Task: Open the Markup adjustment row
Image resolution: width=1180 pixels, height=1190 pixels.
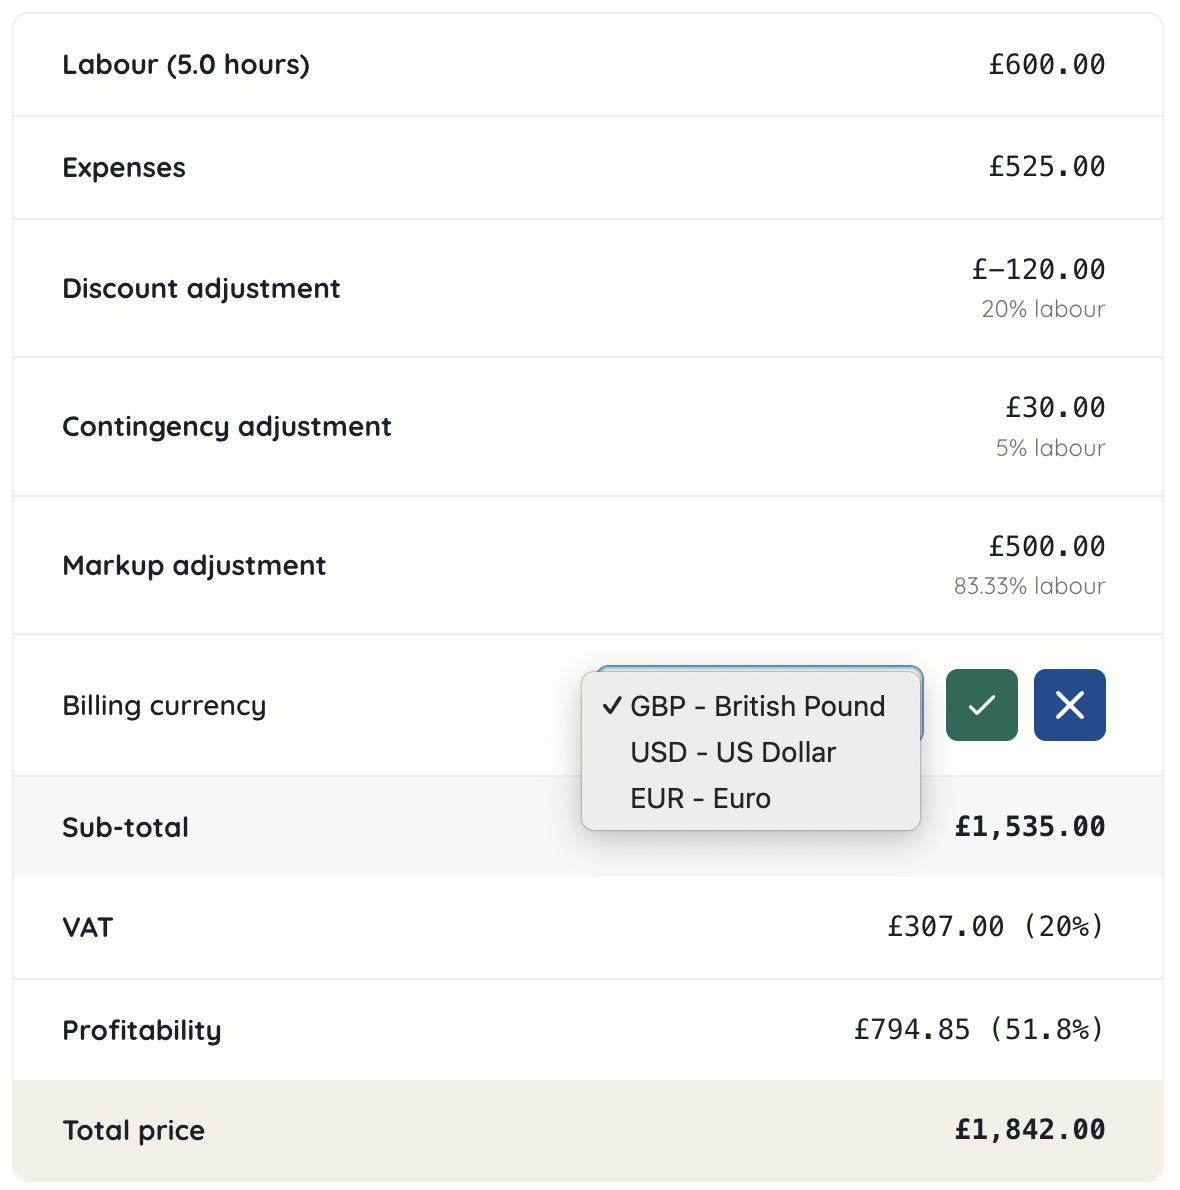Action: pyautogui.click(x=194, y=565)
